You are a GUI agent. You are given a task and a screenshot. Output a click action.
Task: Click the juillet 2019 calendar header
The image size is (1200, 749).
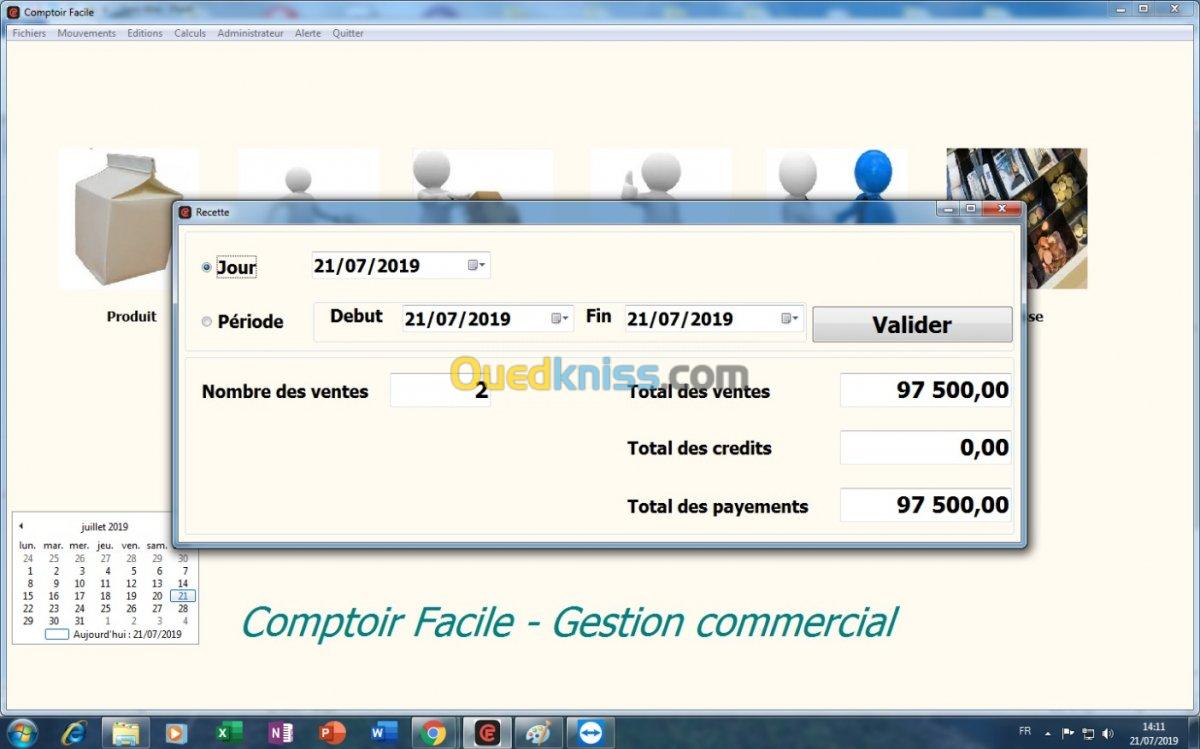click(x=105, y=526)
